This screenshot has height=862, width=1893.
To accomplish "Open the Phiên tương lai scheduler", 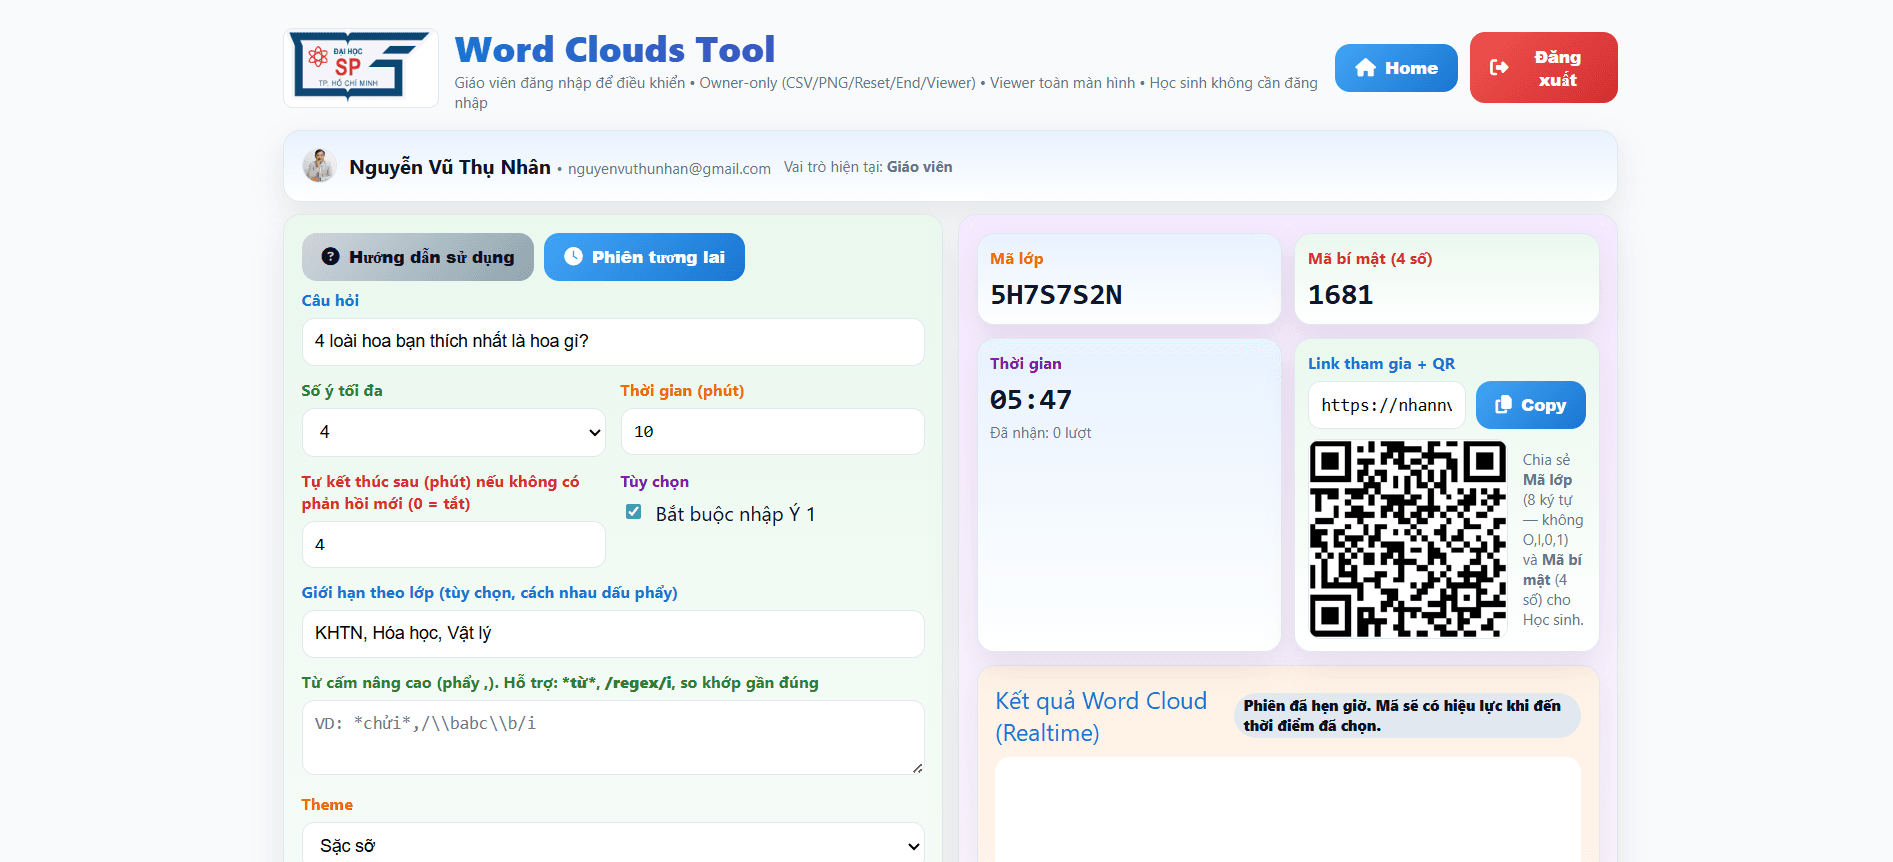I will pyautogui.click(x=644, y=257).
